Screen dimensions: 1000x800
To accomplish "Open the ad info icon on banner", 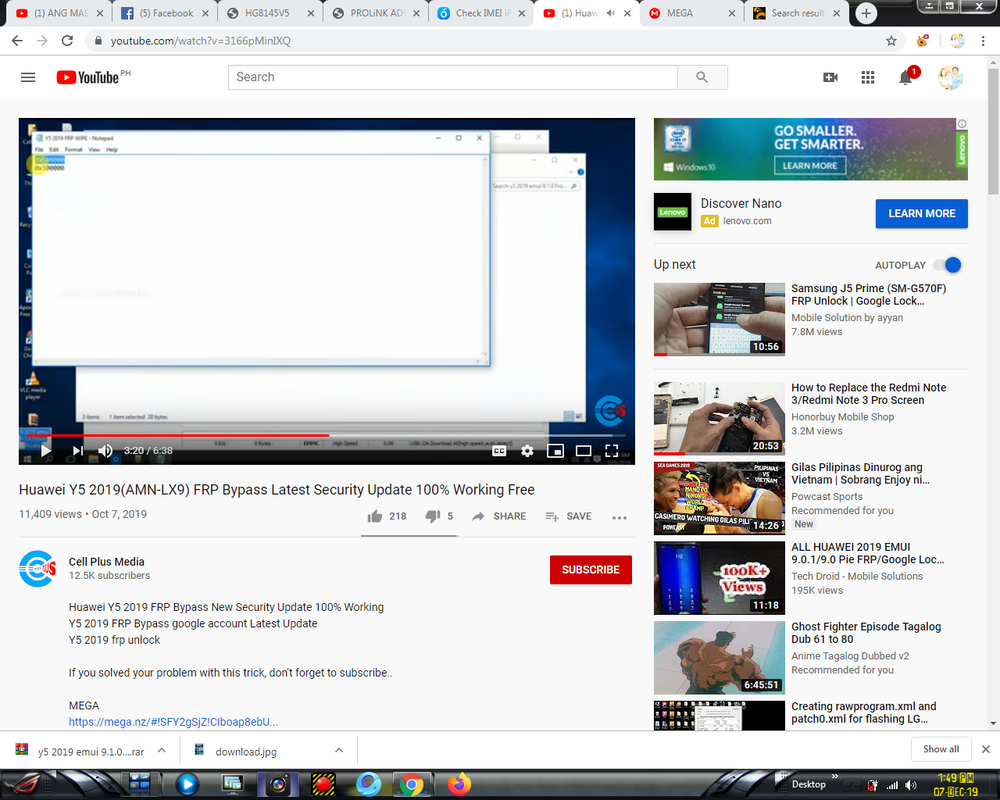I will pyautogui.click(x=962, y=124).
